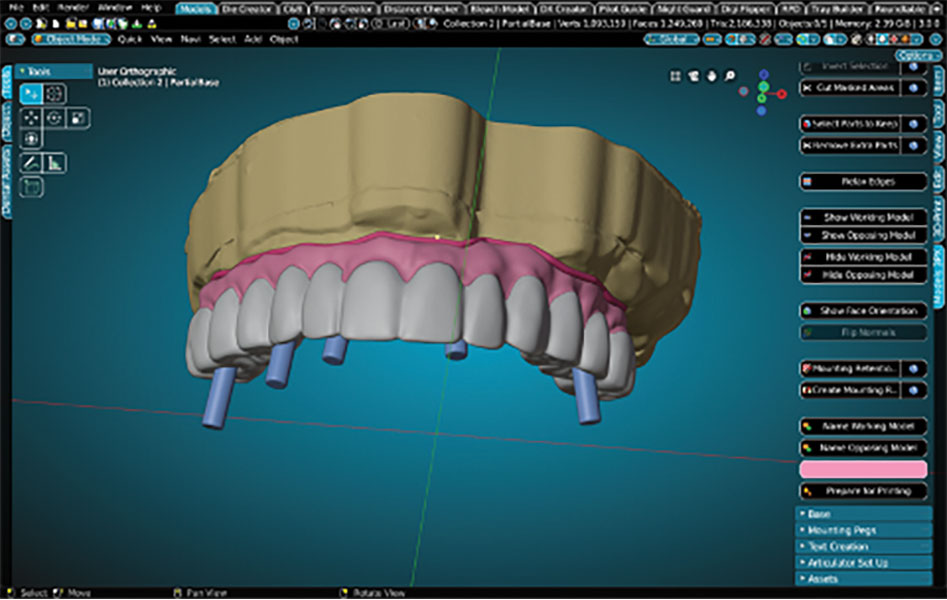
Task: Show the Working Model
Action: pyautogui.click(x=863, y=216)
